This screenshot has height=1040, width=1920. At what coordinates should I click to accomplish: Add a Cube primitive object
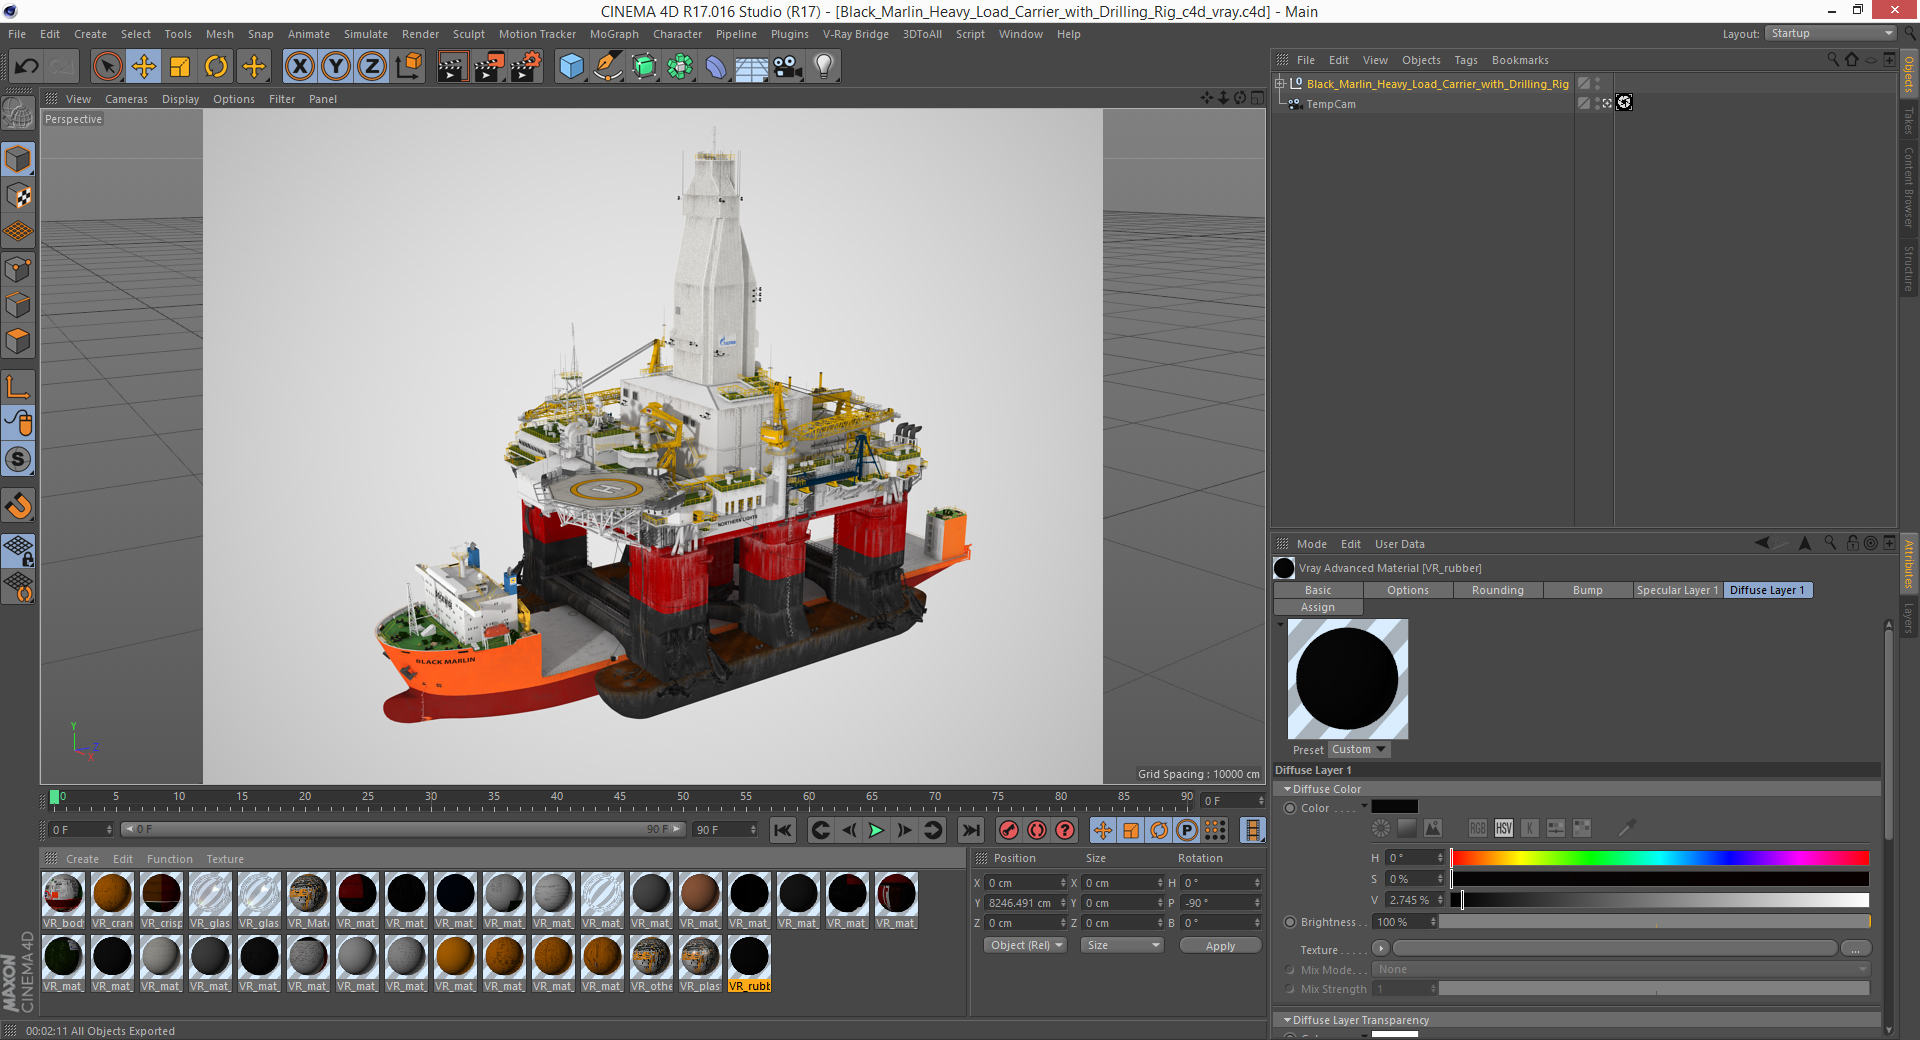572,67
